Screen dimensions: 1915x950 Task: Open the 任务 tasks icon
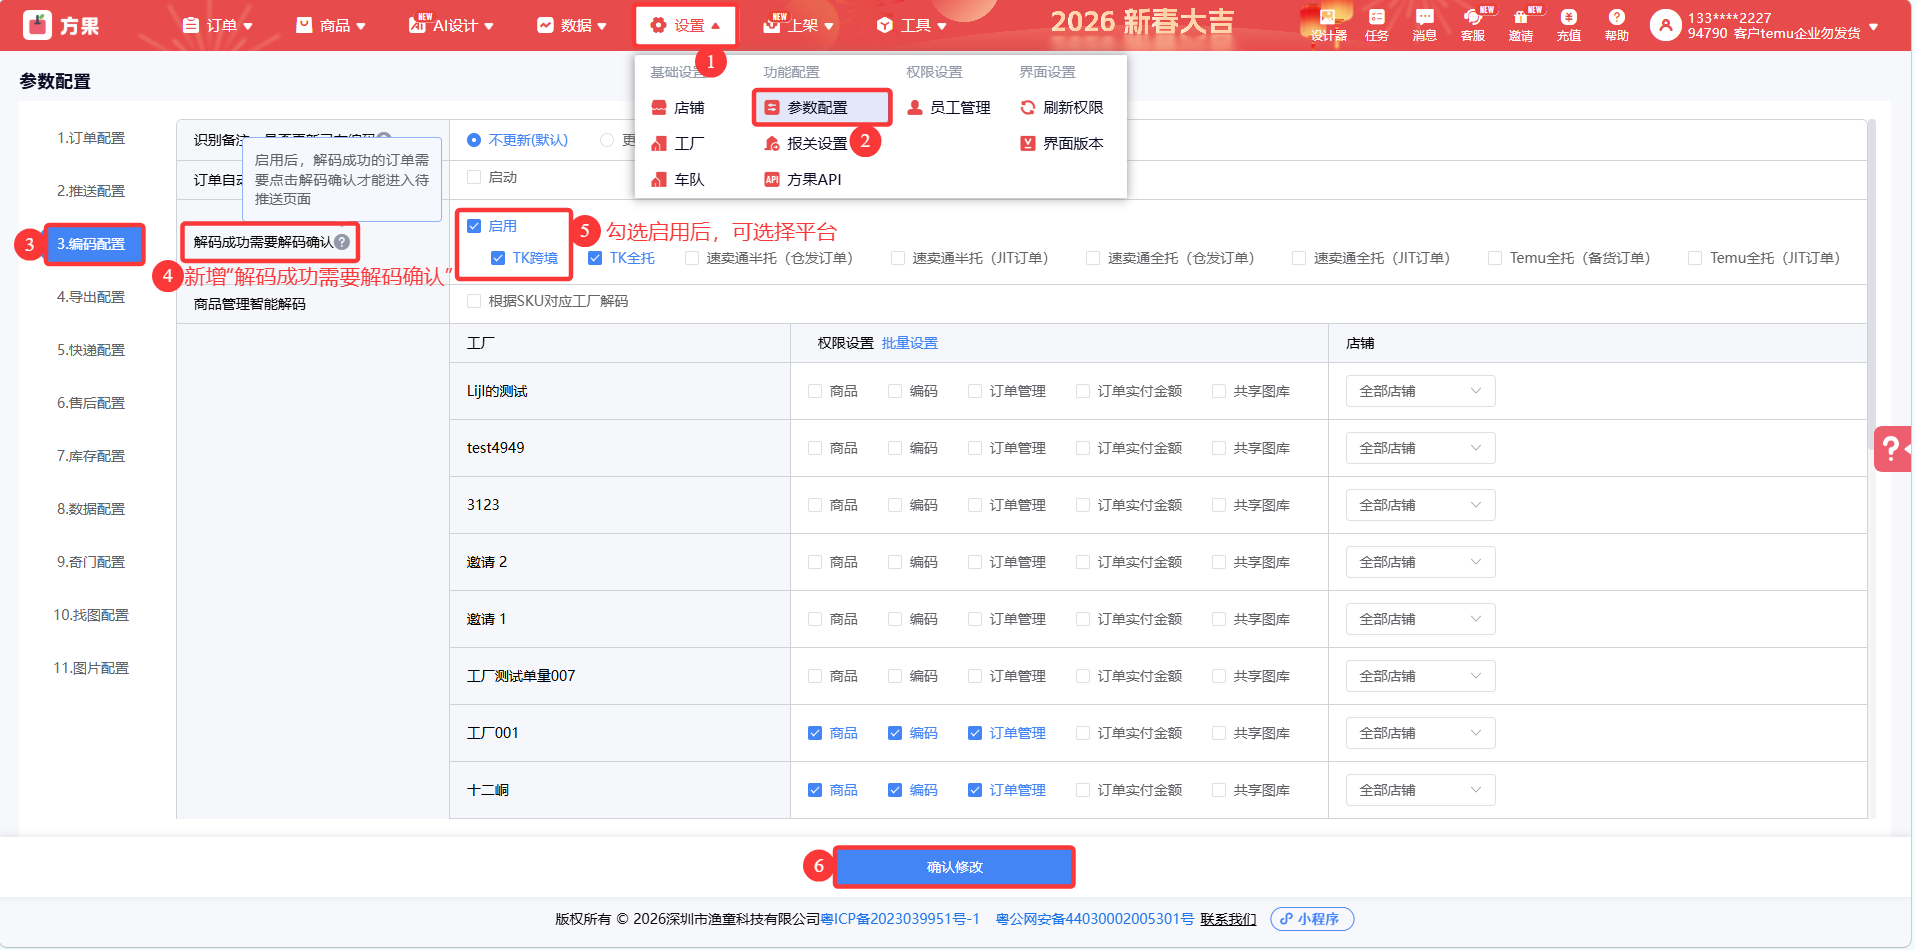point(1376,25)
